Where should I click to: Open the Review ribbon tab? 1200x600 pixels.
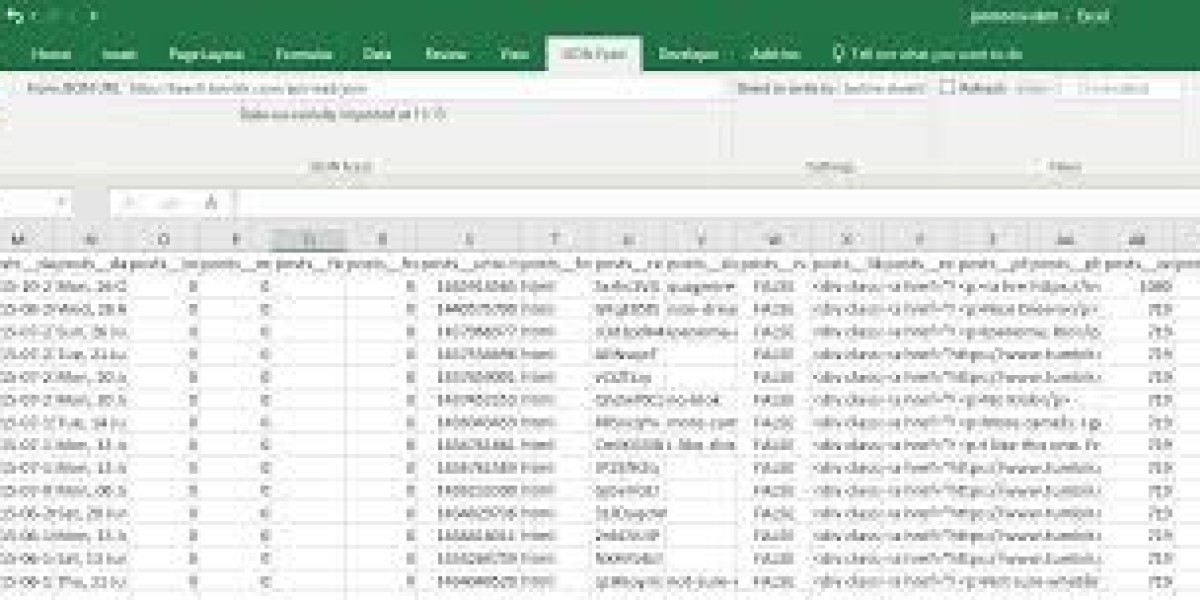tap(446, 54)
